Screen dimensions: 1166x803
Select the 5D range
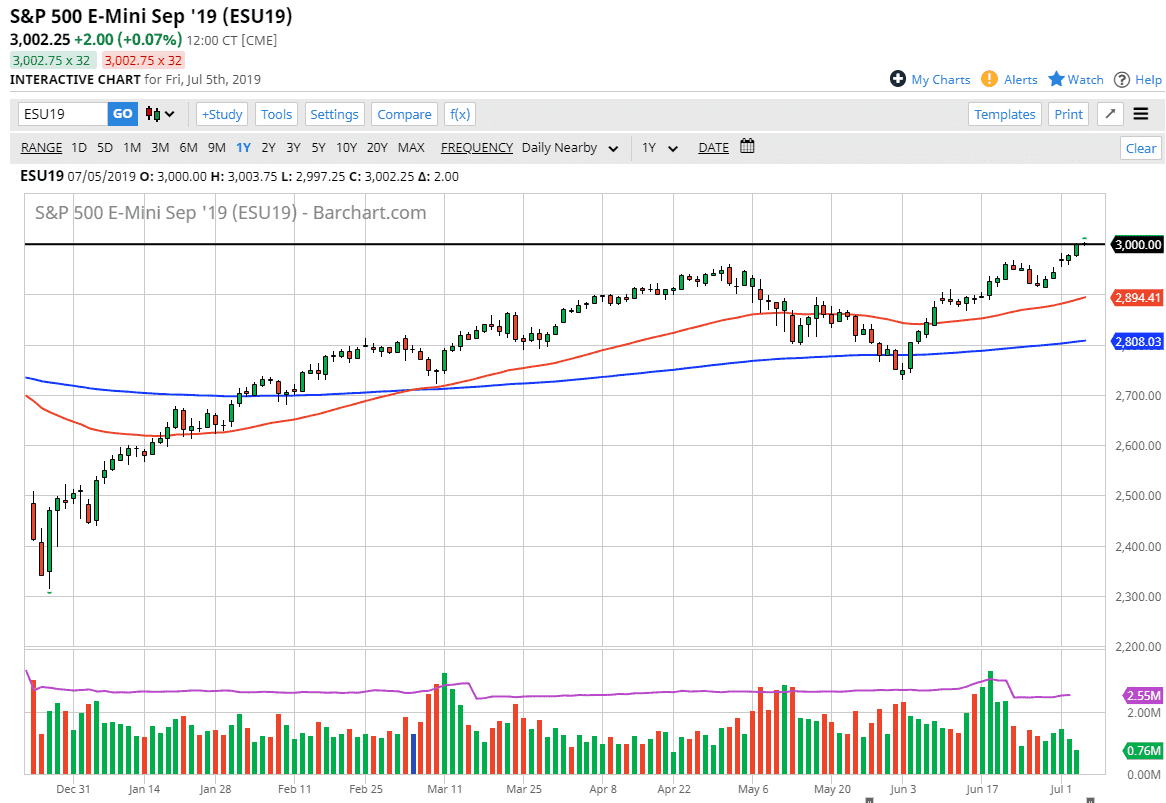click(x=105, y=147)
